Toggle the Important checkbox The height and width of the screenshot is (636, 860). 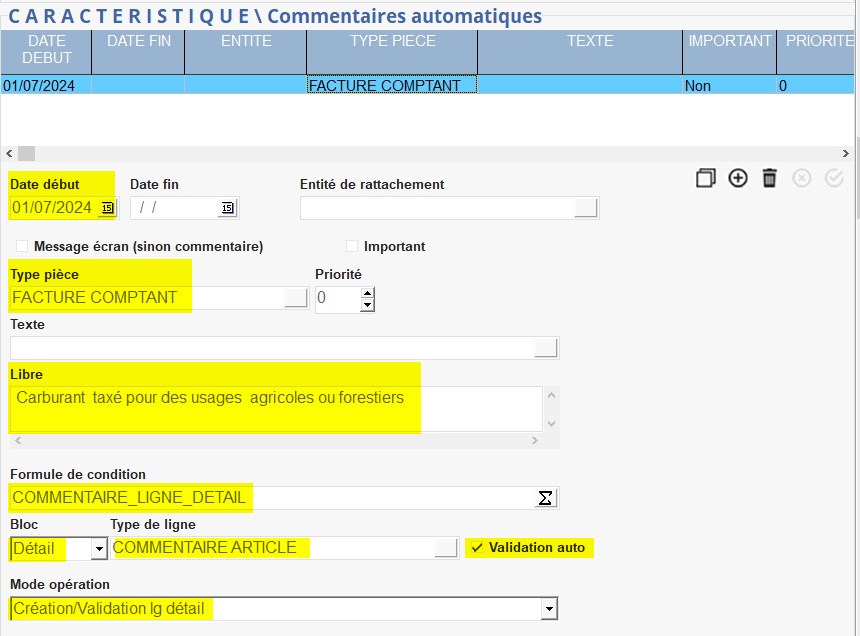coord(351,246)
